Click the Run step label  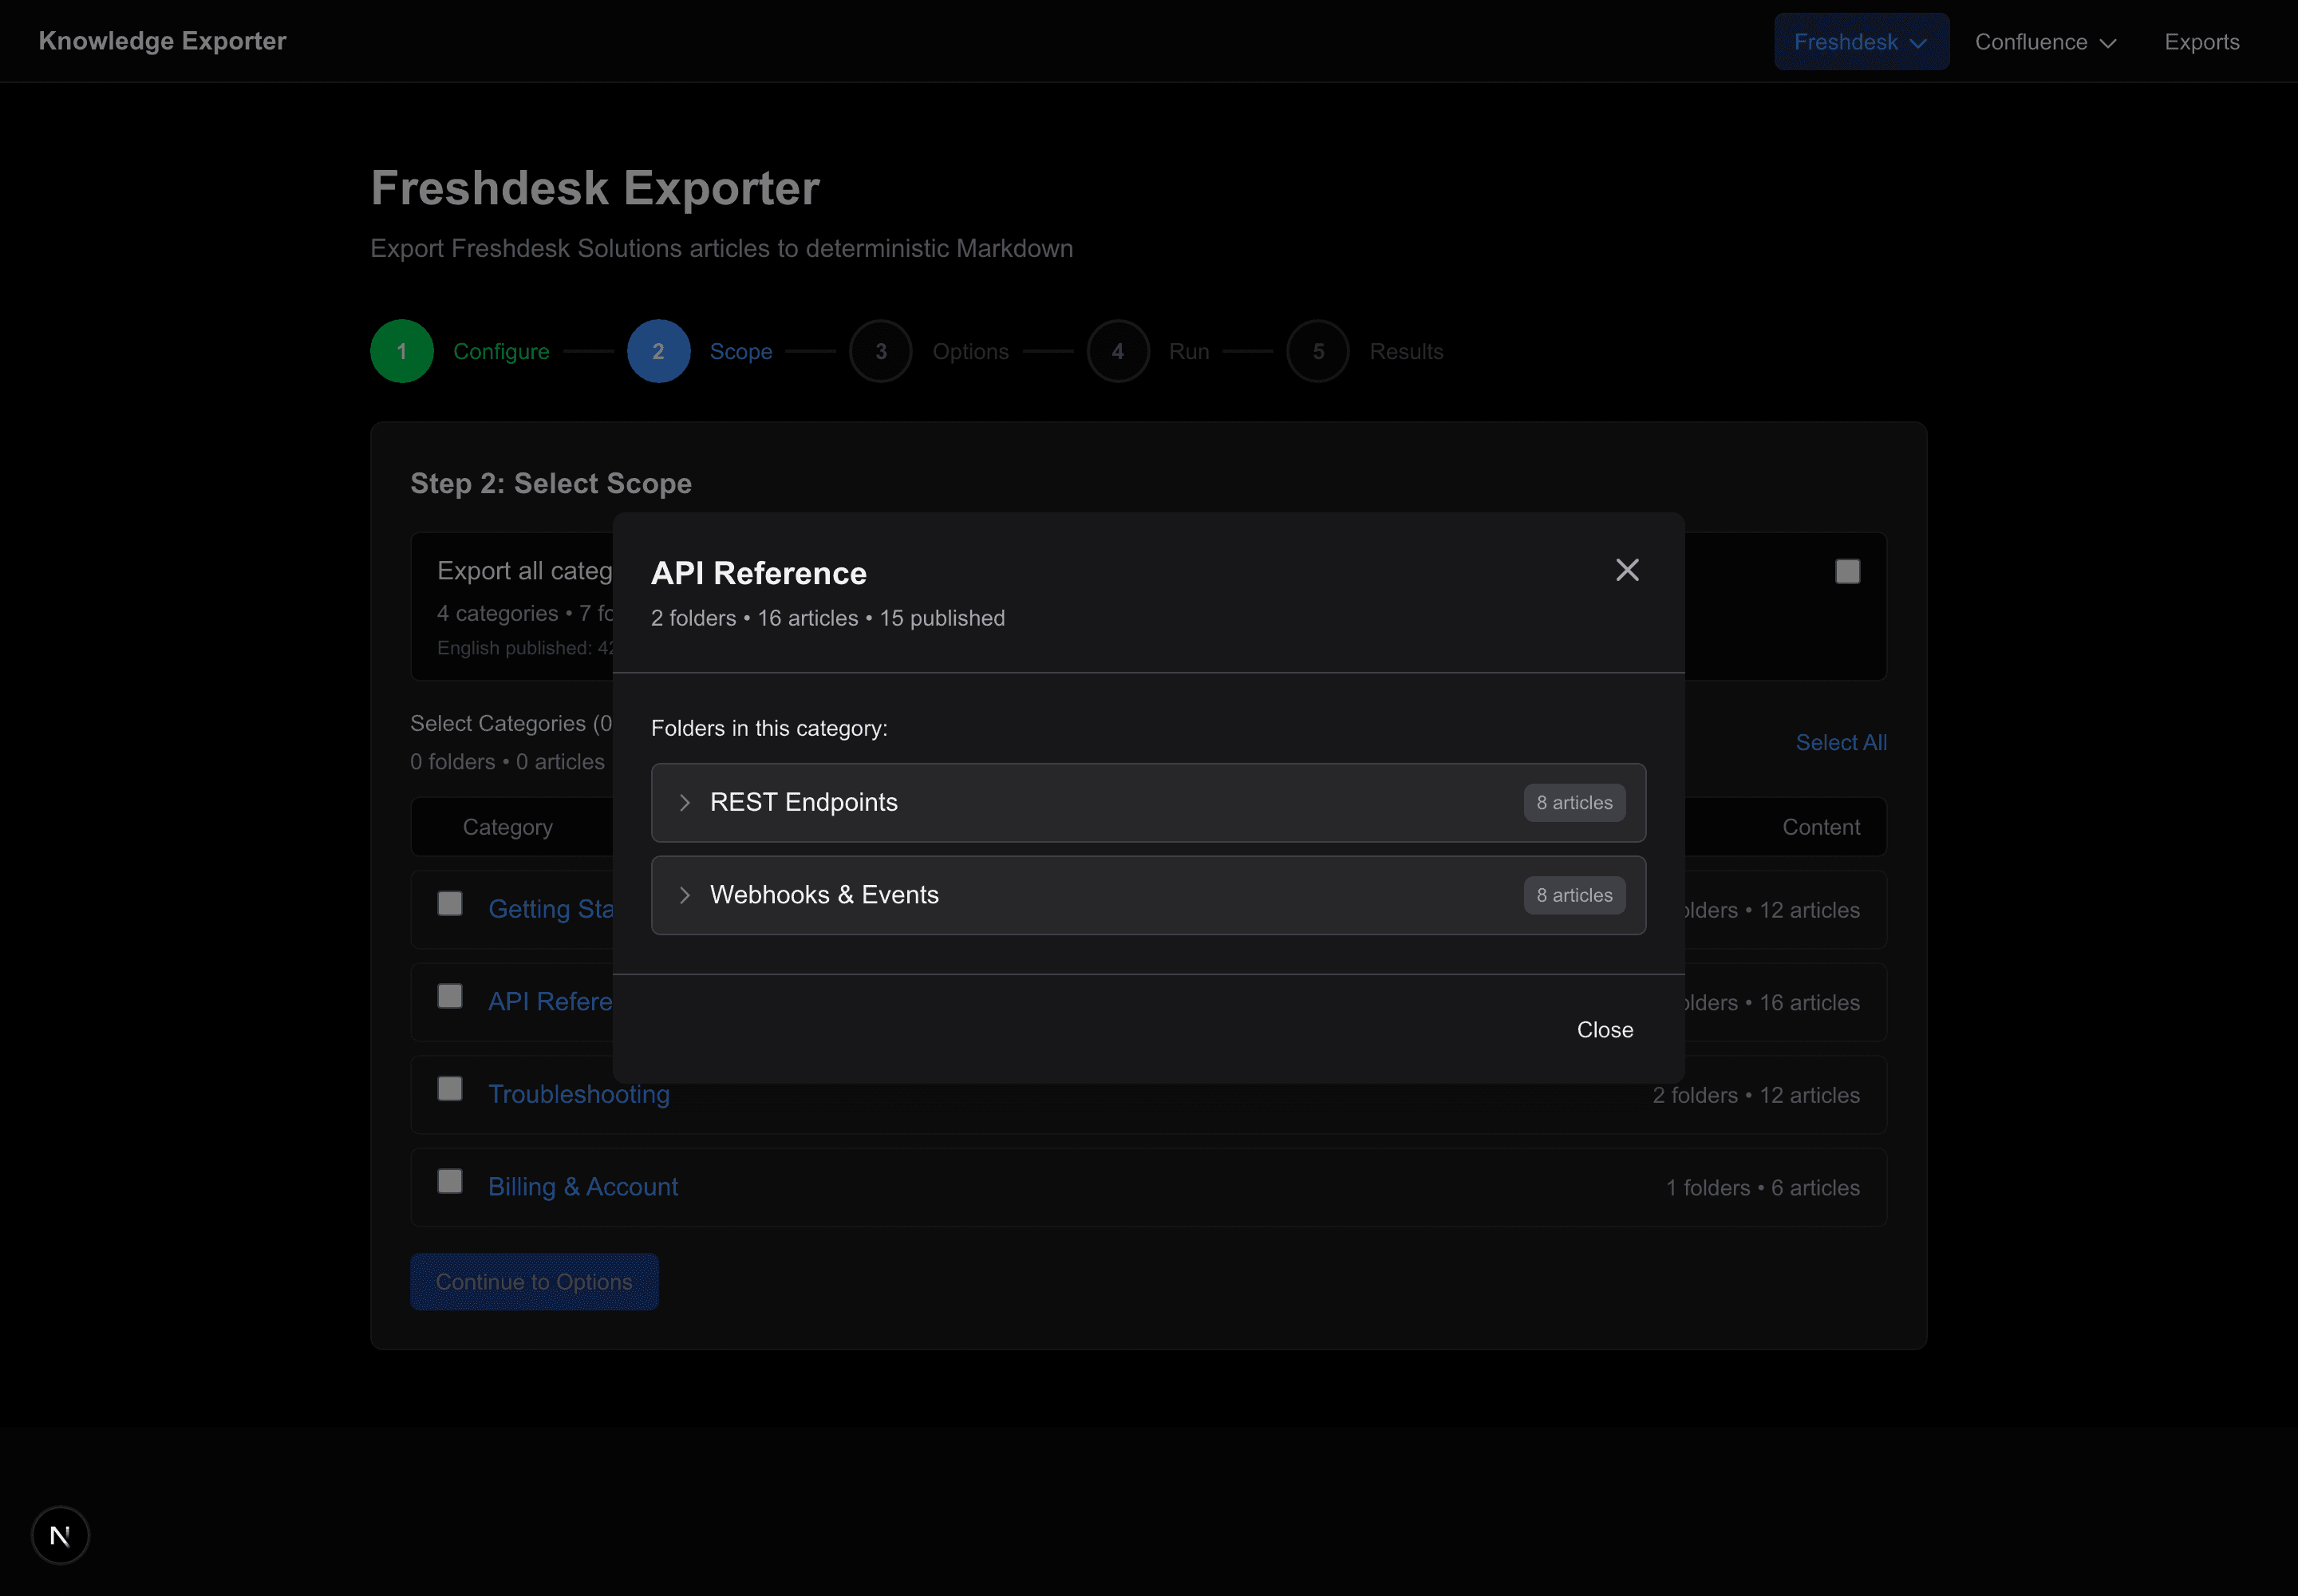(x=1189, y=351)
